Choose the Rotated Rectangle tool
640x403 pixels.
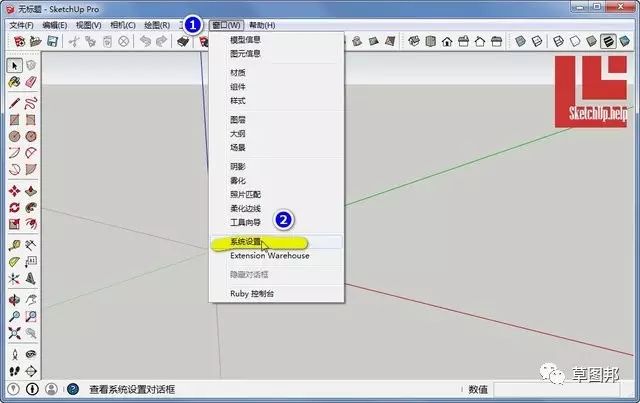pyautogui.click(x=31, y=120)
